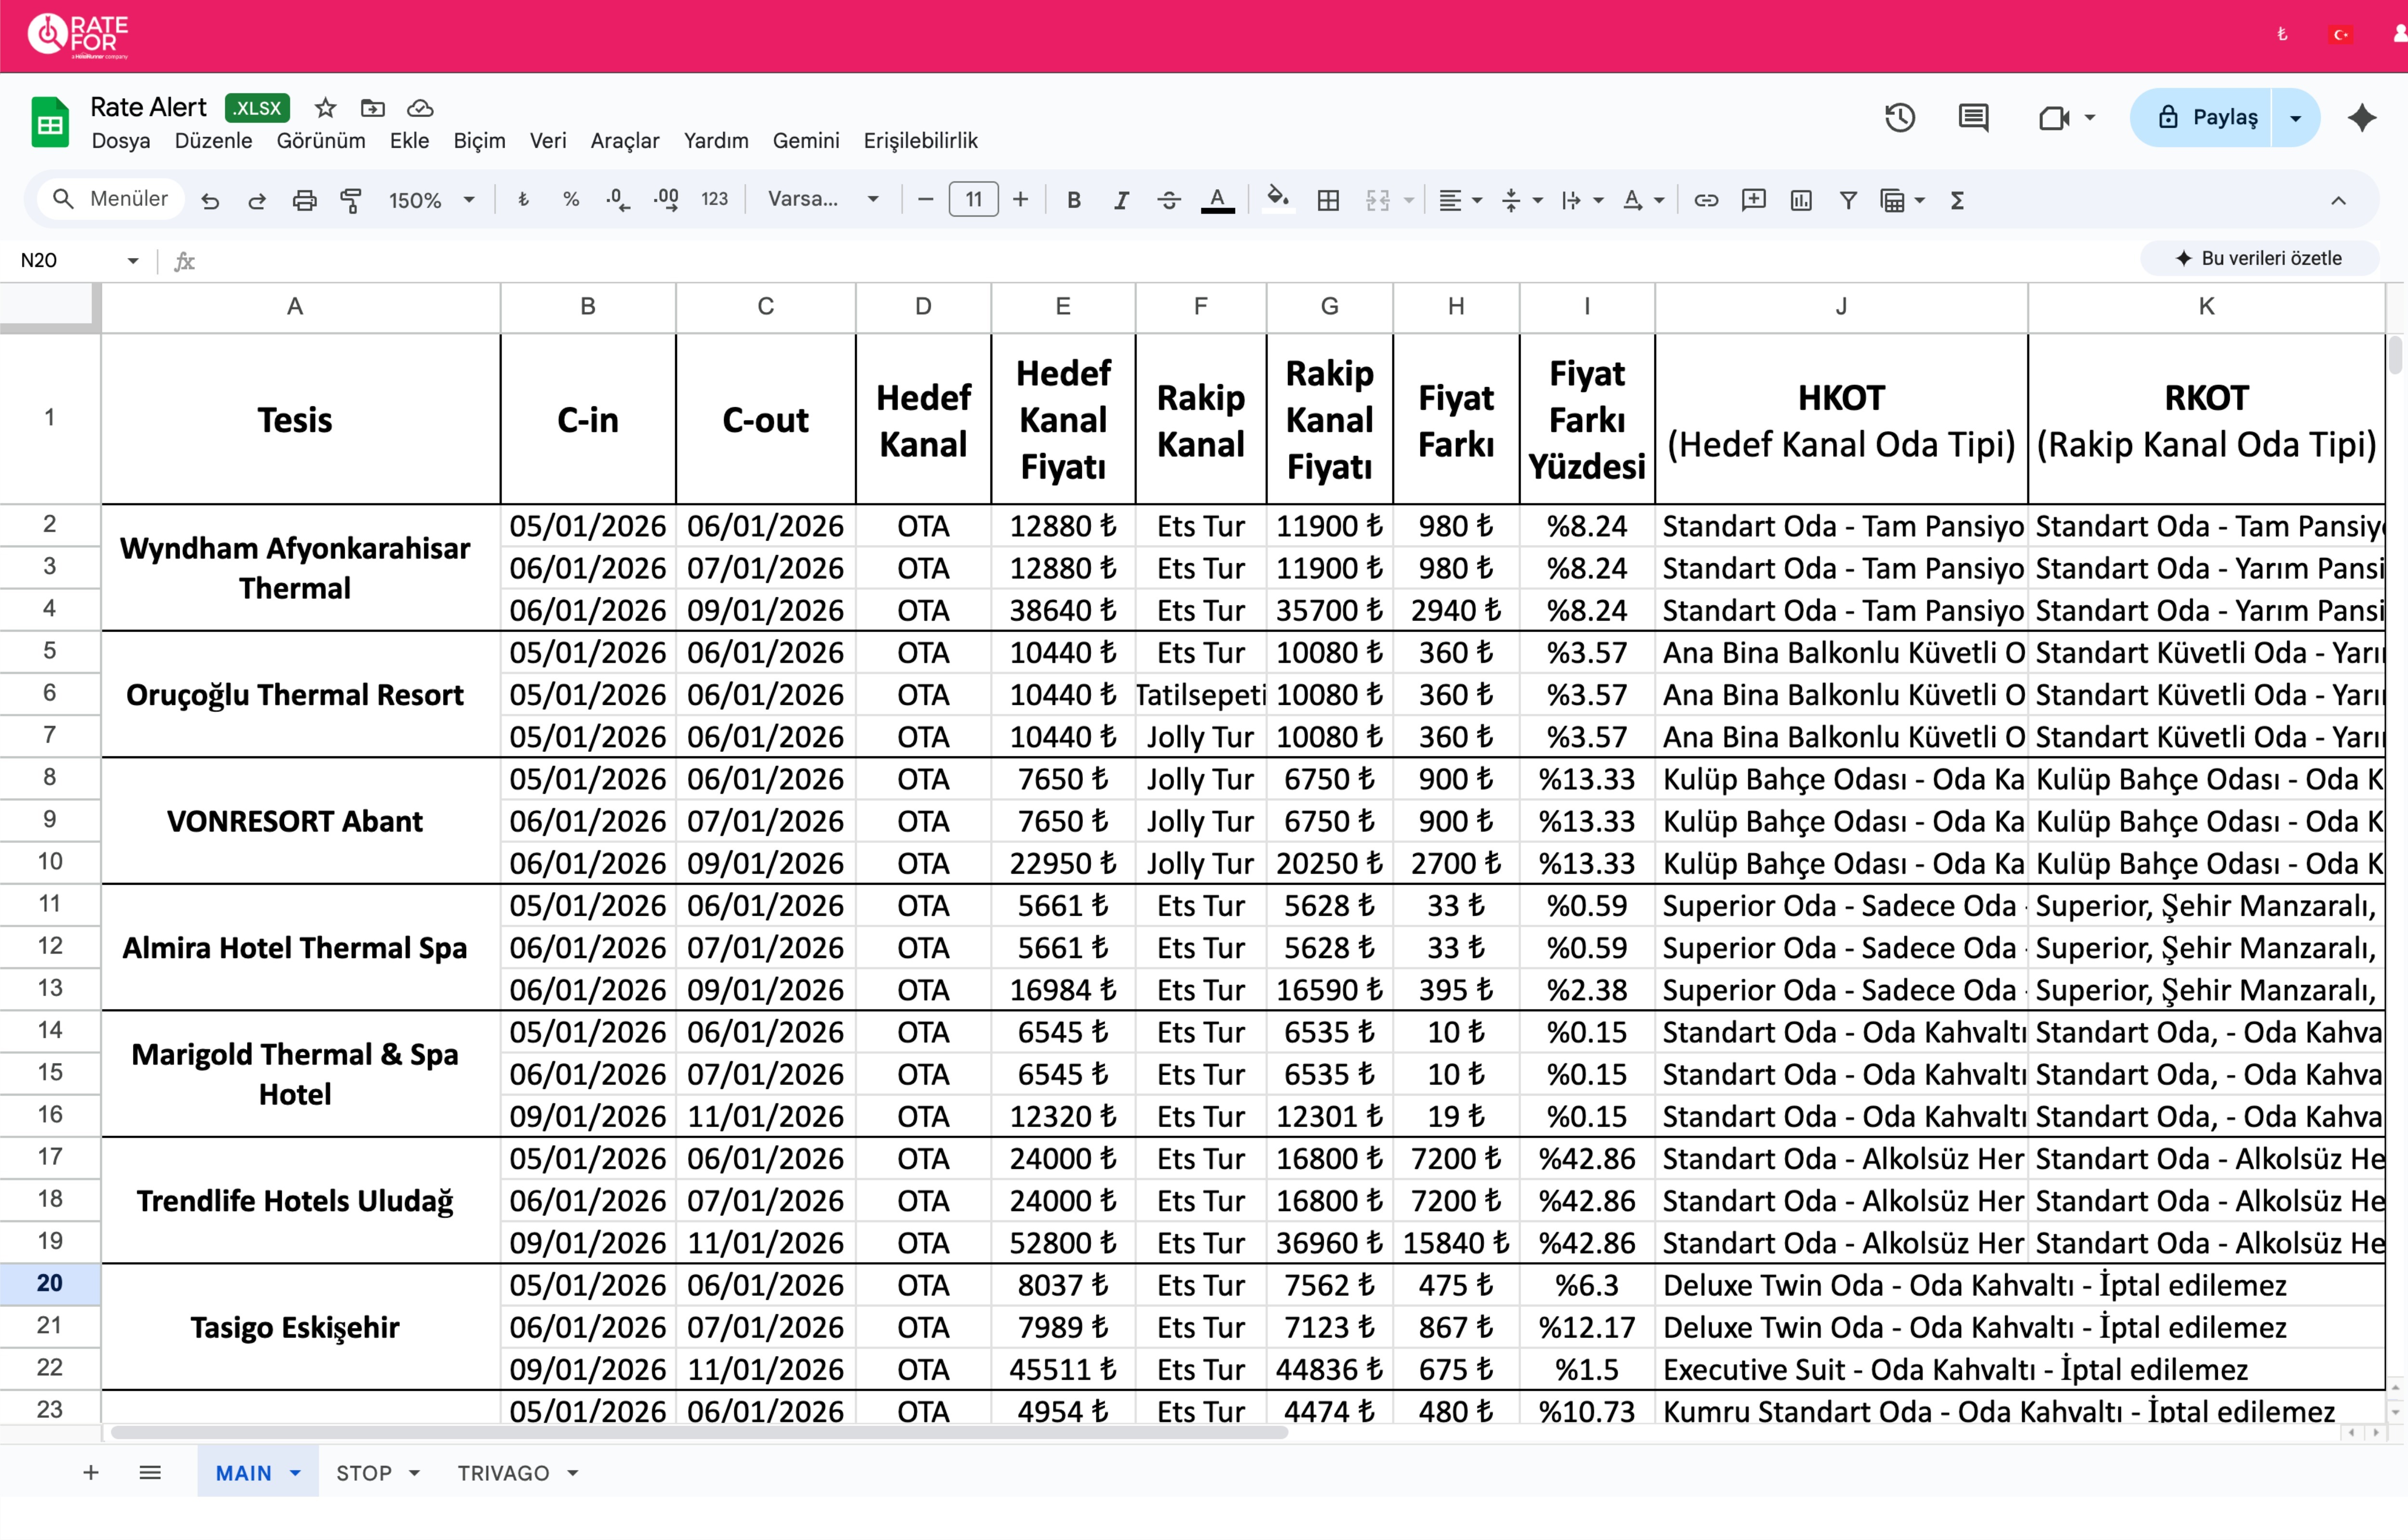
Task: Undo the last action
Action: [210, 201]
